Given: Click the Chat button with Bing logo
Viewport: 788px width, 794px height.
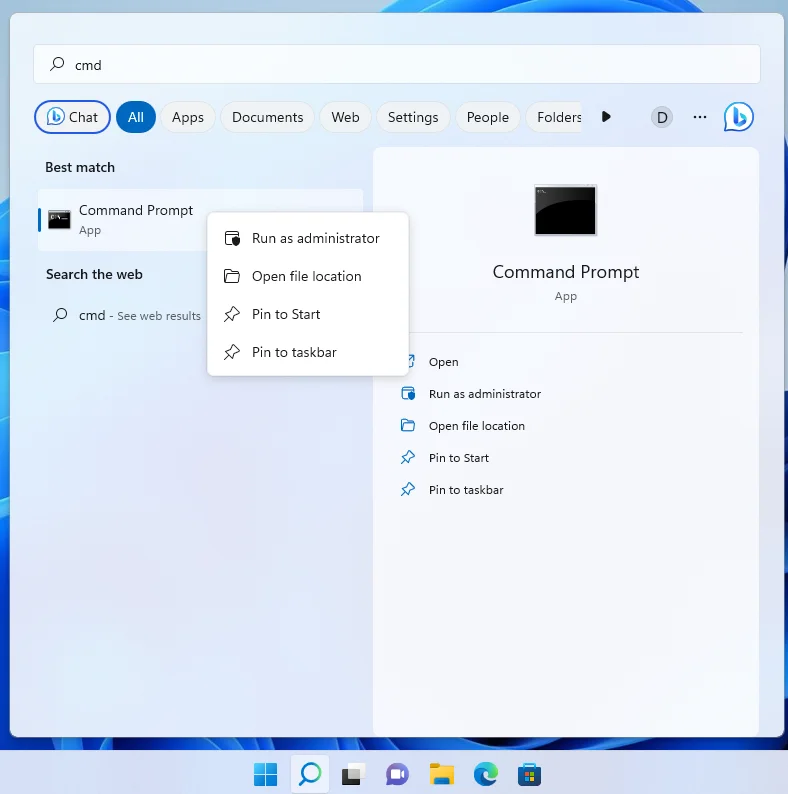Looking at the screenshot, I should click(x=72, y=117).
